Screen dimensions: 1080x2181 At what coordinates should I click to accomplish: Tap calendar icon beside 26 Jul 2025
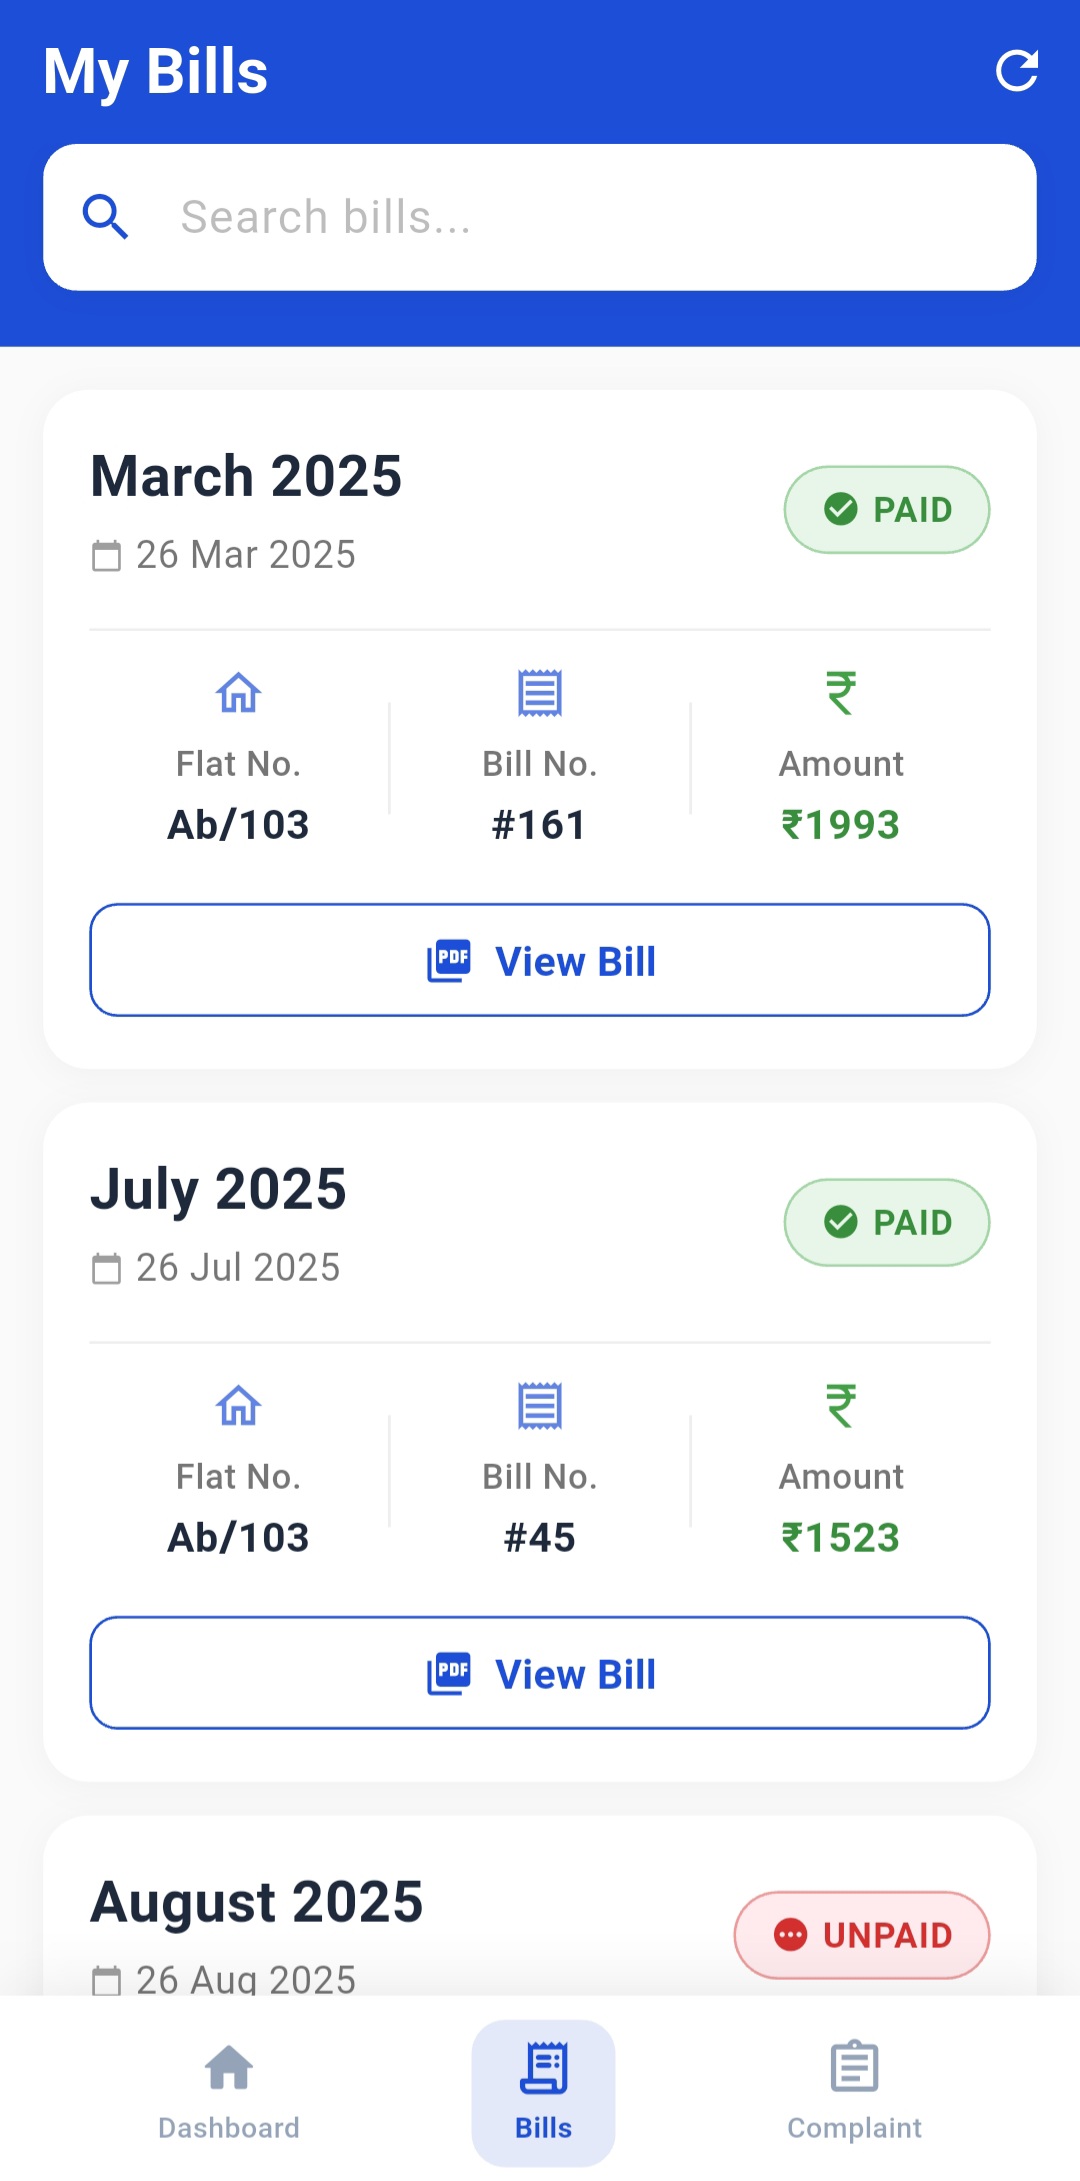point(106,1268)
